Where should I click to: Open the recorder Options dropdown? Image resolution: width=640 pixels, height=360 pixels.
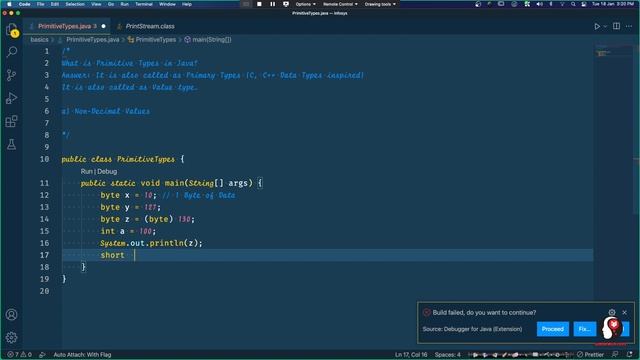click(x=305, y=4)
